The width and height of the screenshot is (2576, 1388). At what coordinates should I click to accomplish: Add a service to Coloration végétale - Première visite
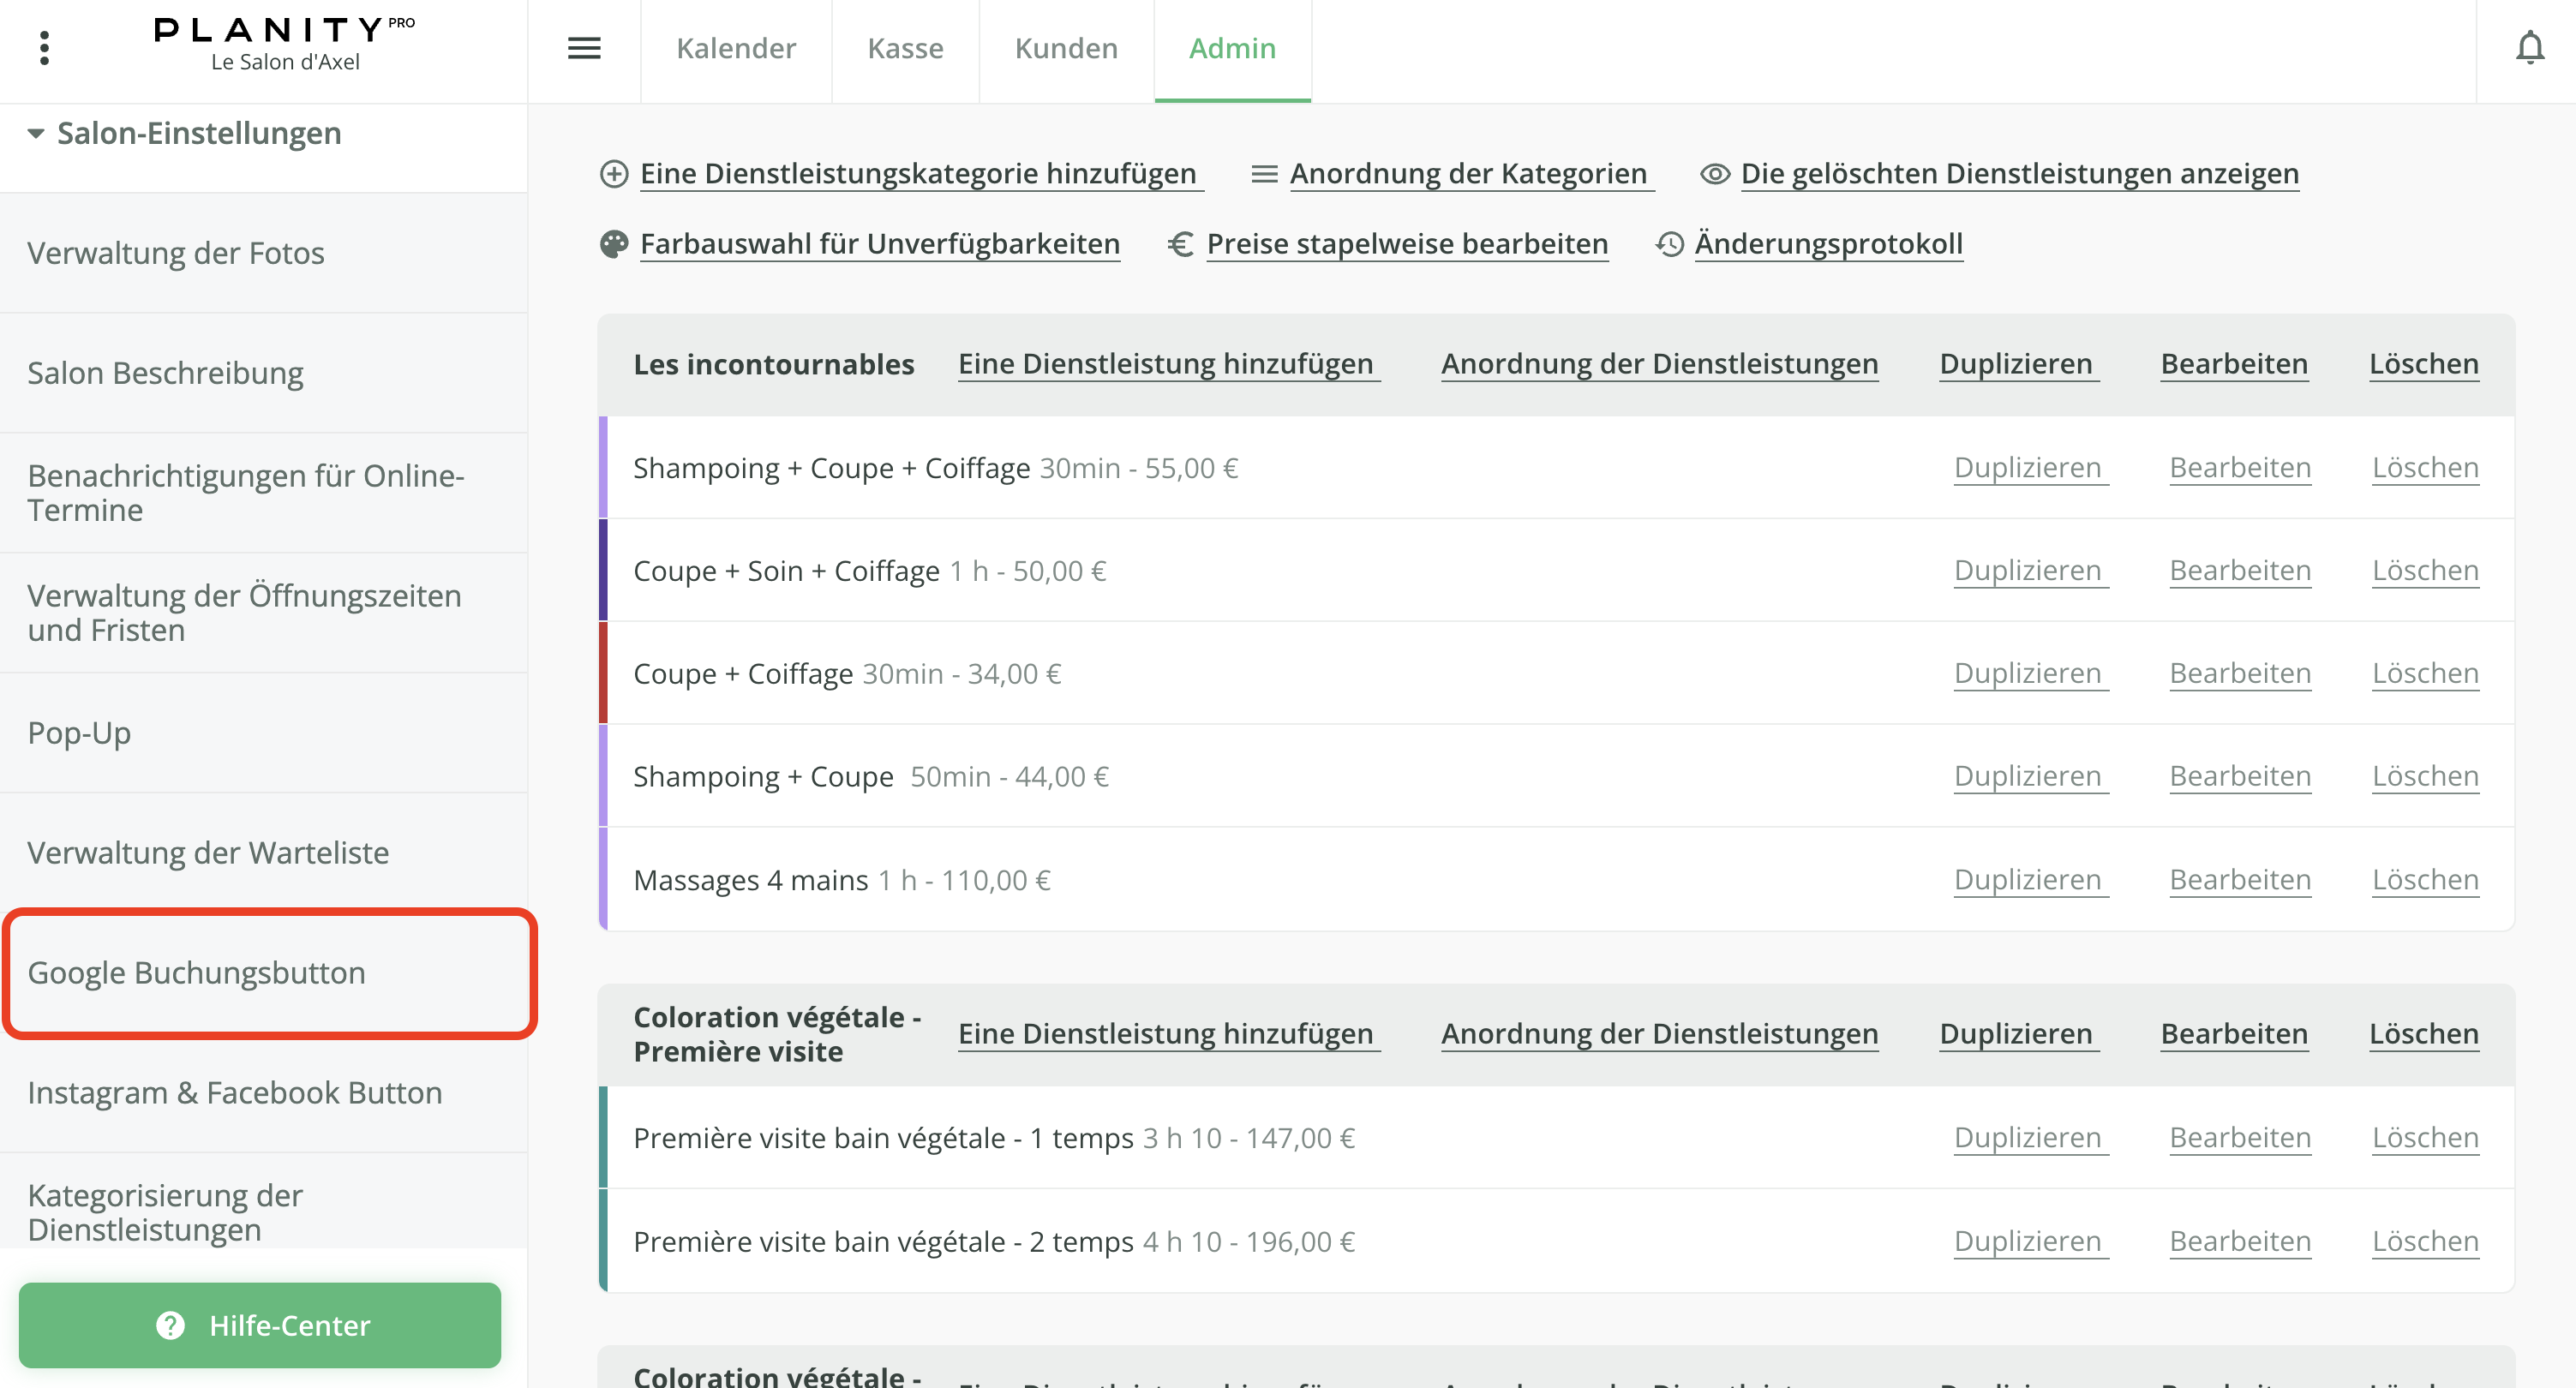(x=1167, y=1034)
